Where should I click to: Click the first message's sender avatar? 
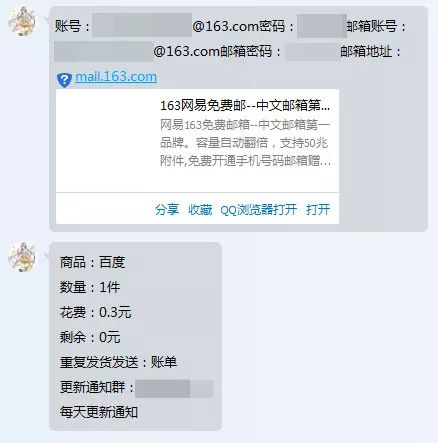pos(22,22)
